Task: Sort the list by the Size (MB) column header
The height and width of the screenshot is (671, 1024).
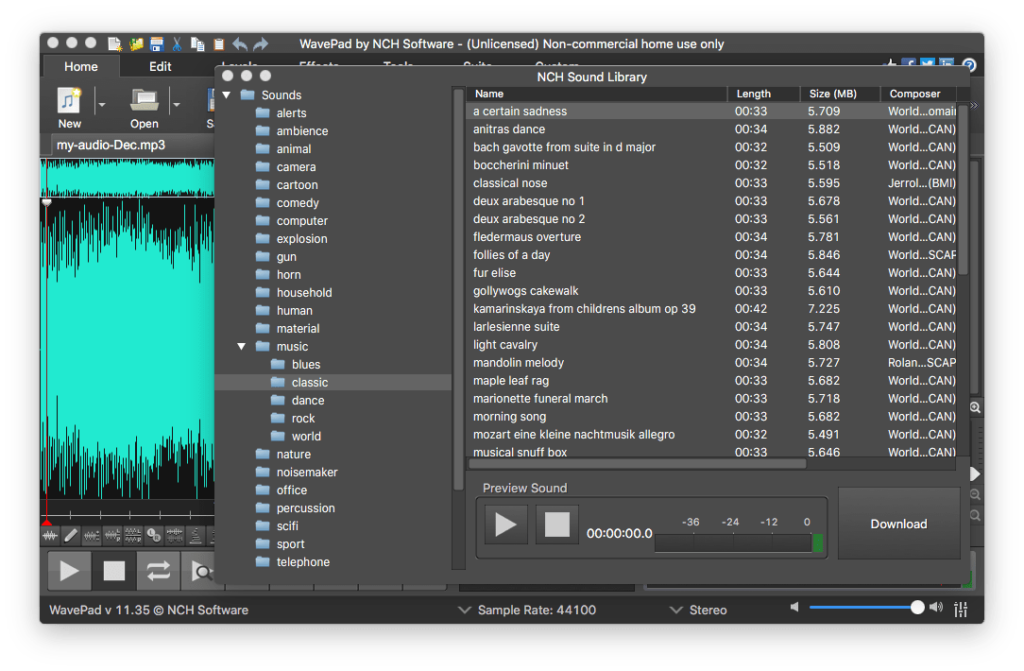Action: 840,94
